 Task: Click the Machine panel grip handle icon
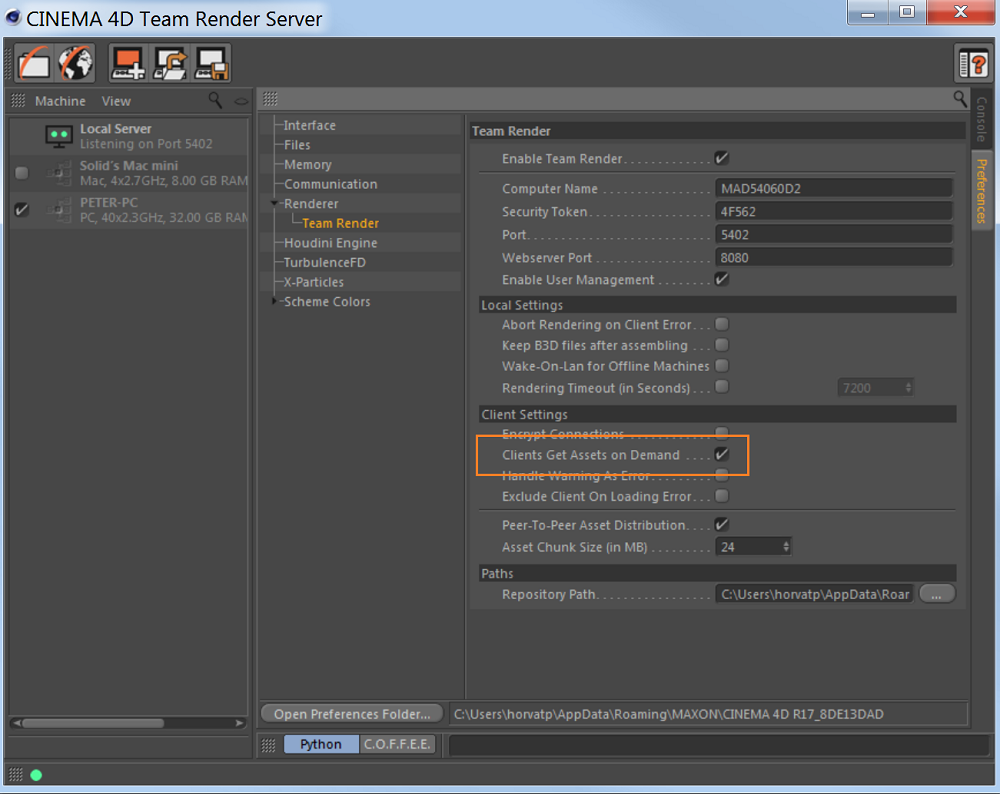point(18,100)
